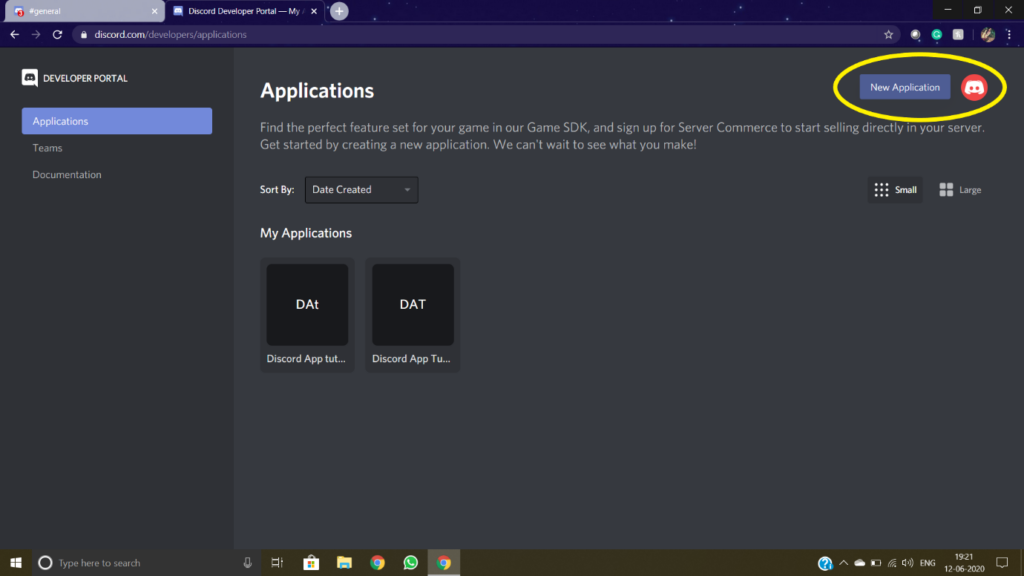Switch to the Large grid view
This screenshot has width=1024, height=576.
(960, 189)
